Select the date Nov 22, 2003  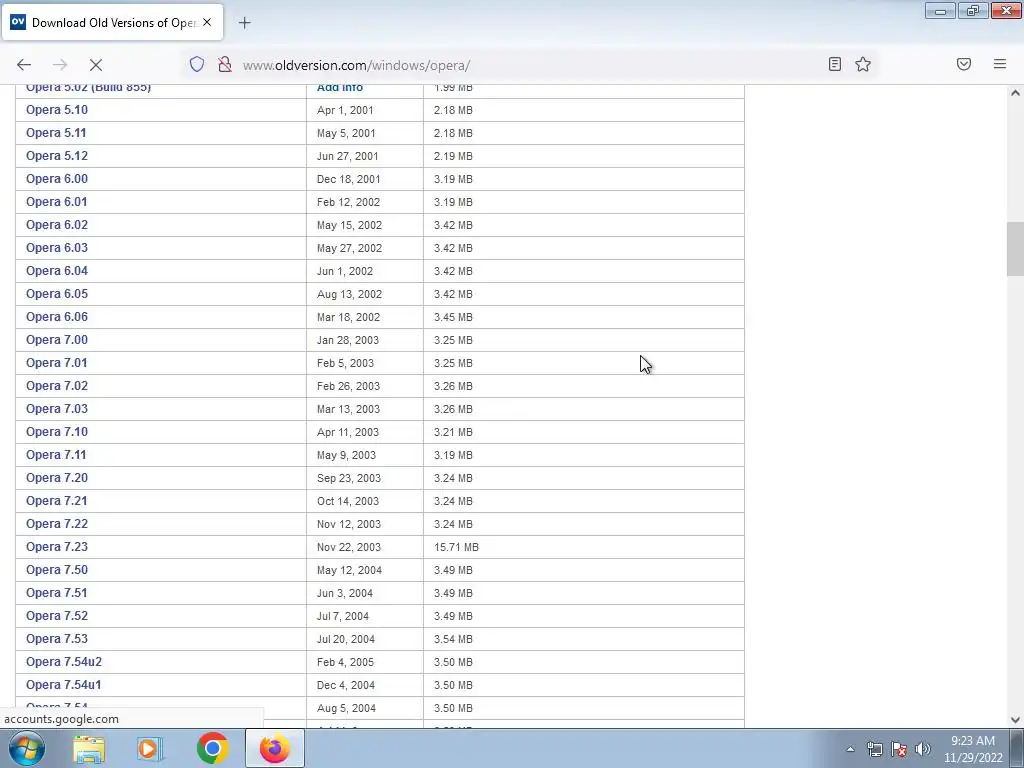click(349, 547)
